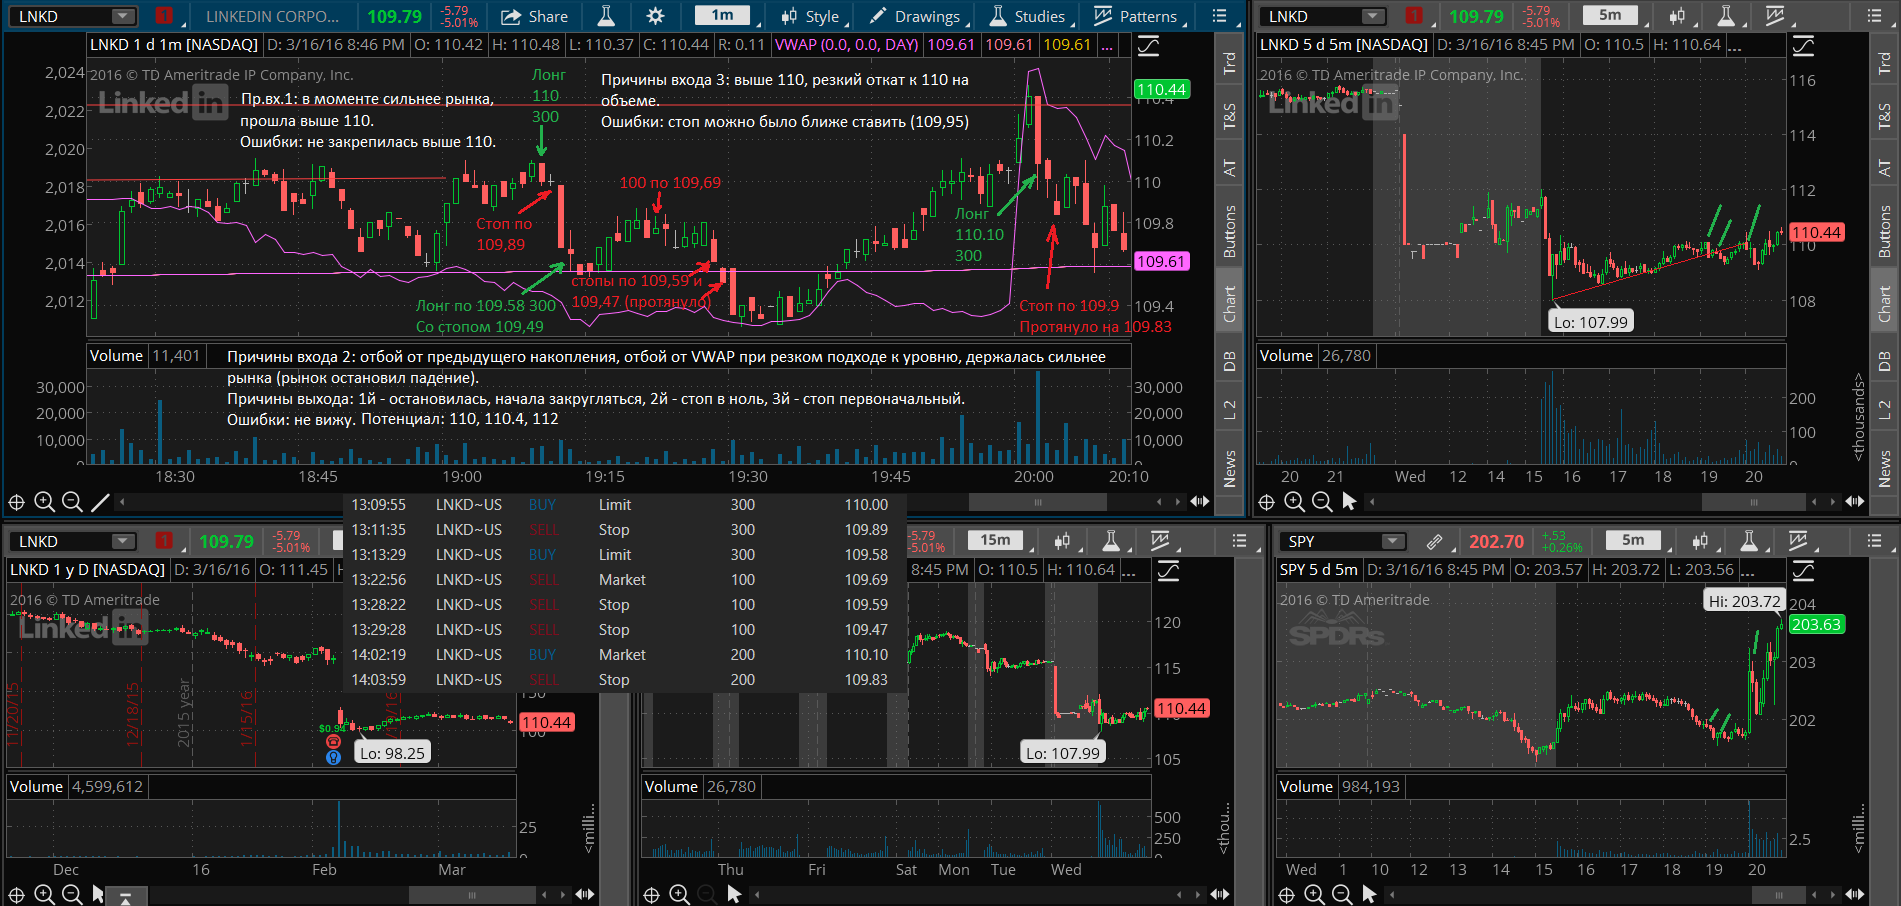Open studies flask icon in 15m chart
This screenshot has width=1901, height=906.
[x=1111, y=541]
